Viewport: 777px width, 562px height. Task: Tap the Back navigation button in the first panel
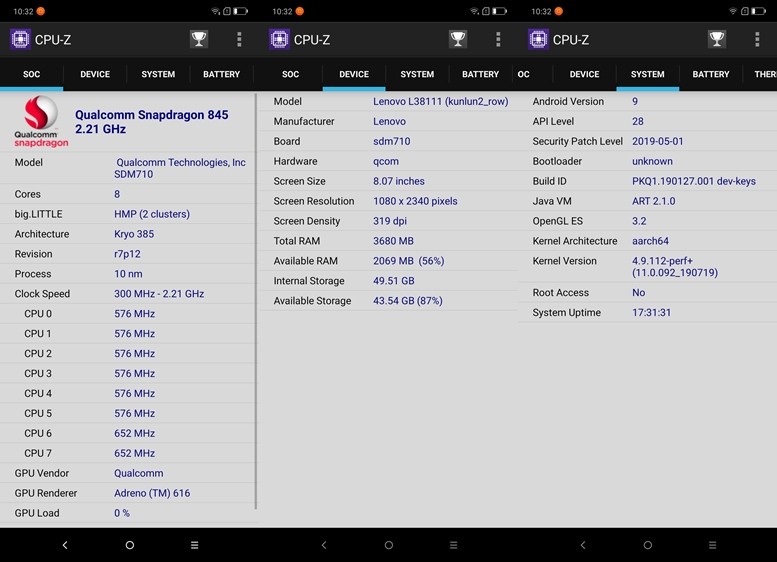65,545
